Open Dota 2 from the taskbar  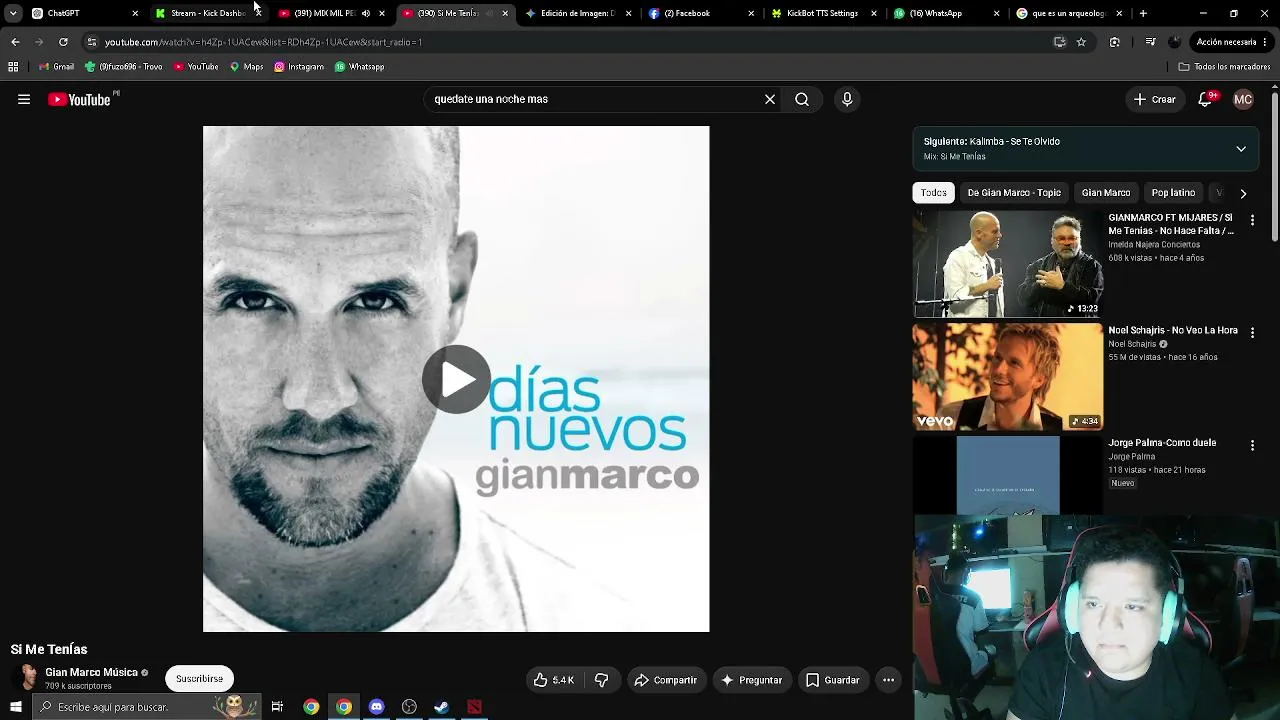click(474, 707)
